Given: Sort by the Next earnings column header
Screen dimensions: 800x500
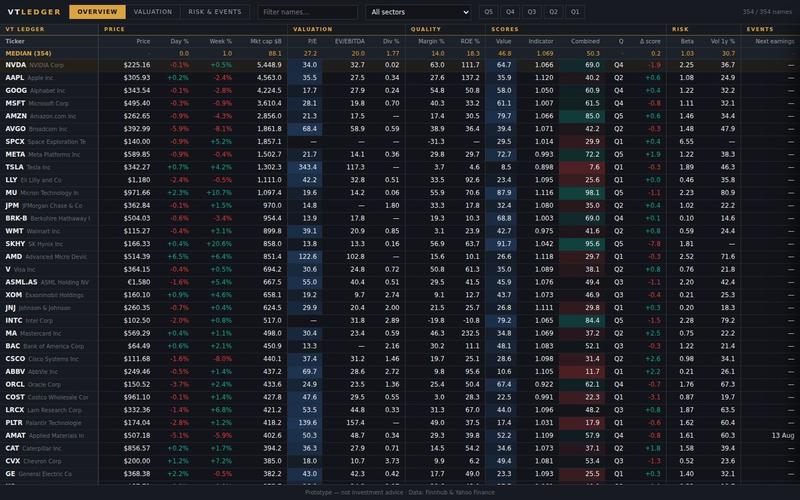Looking at the screenshot, I should tap(770, 41).
